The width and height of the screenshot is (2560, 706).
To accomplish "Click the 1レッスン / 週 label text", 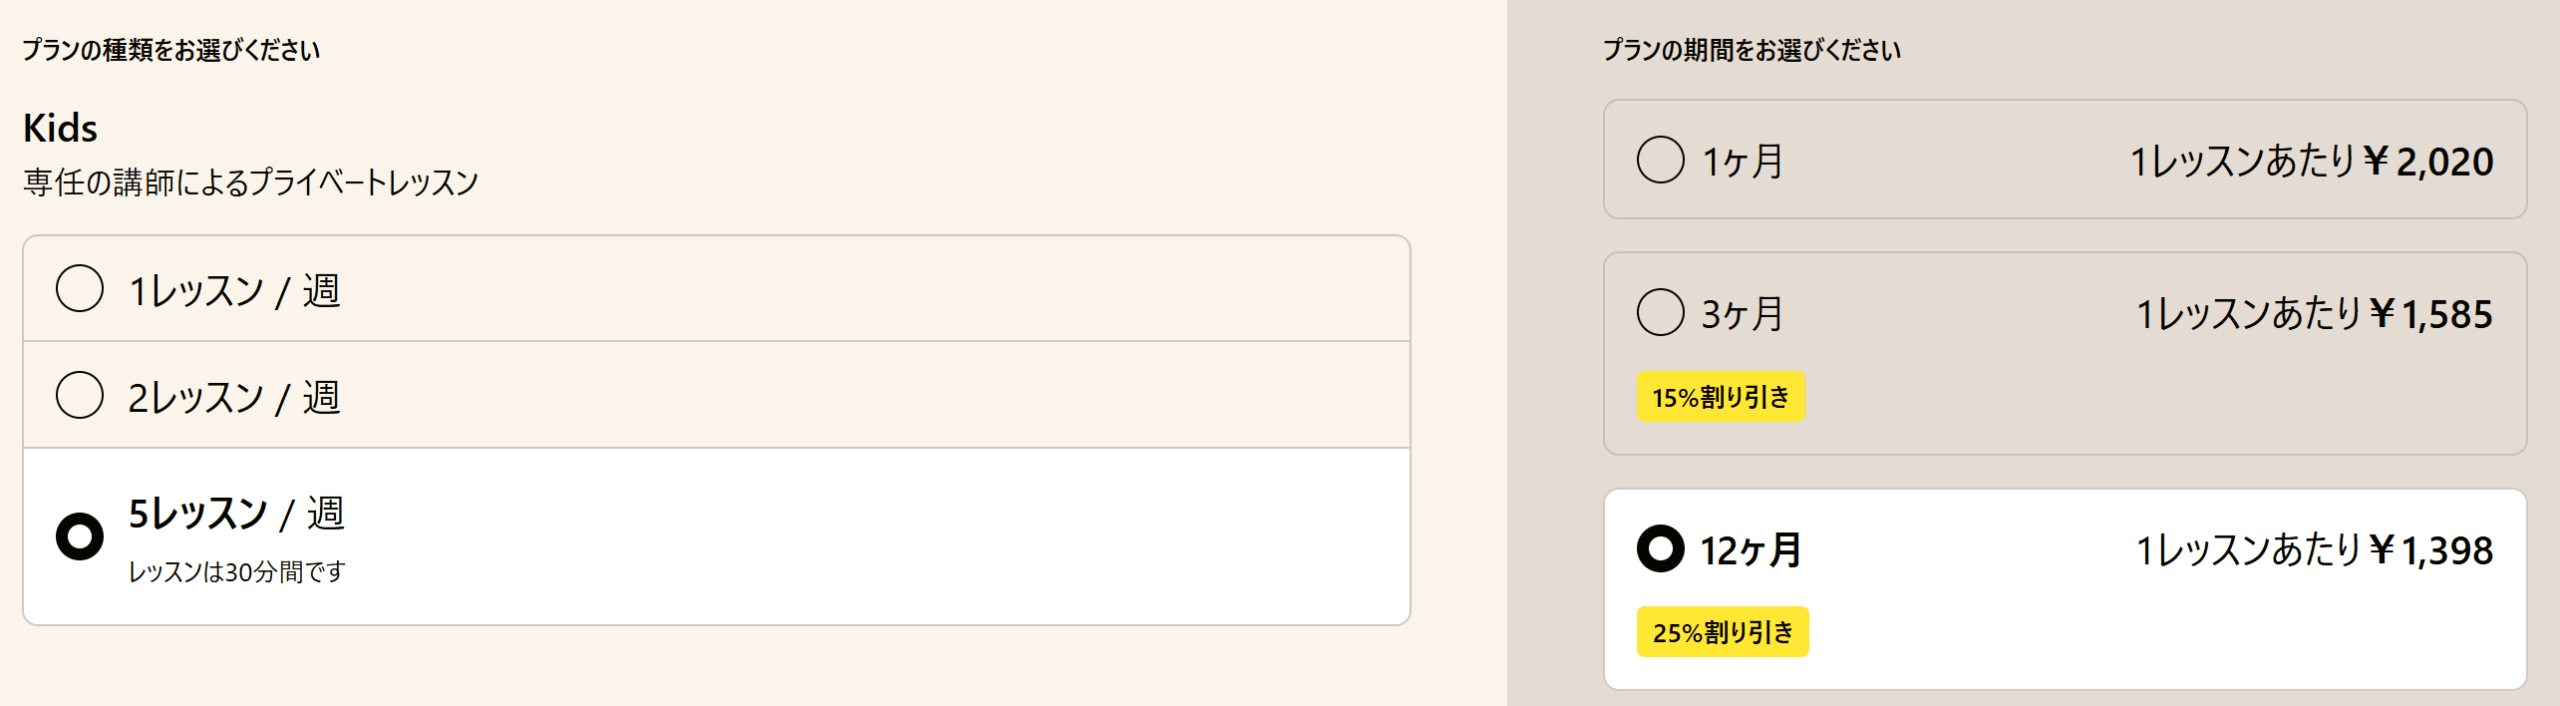I will [x=234, y=291].
